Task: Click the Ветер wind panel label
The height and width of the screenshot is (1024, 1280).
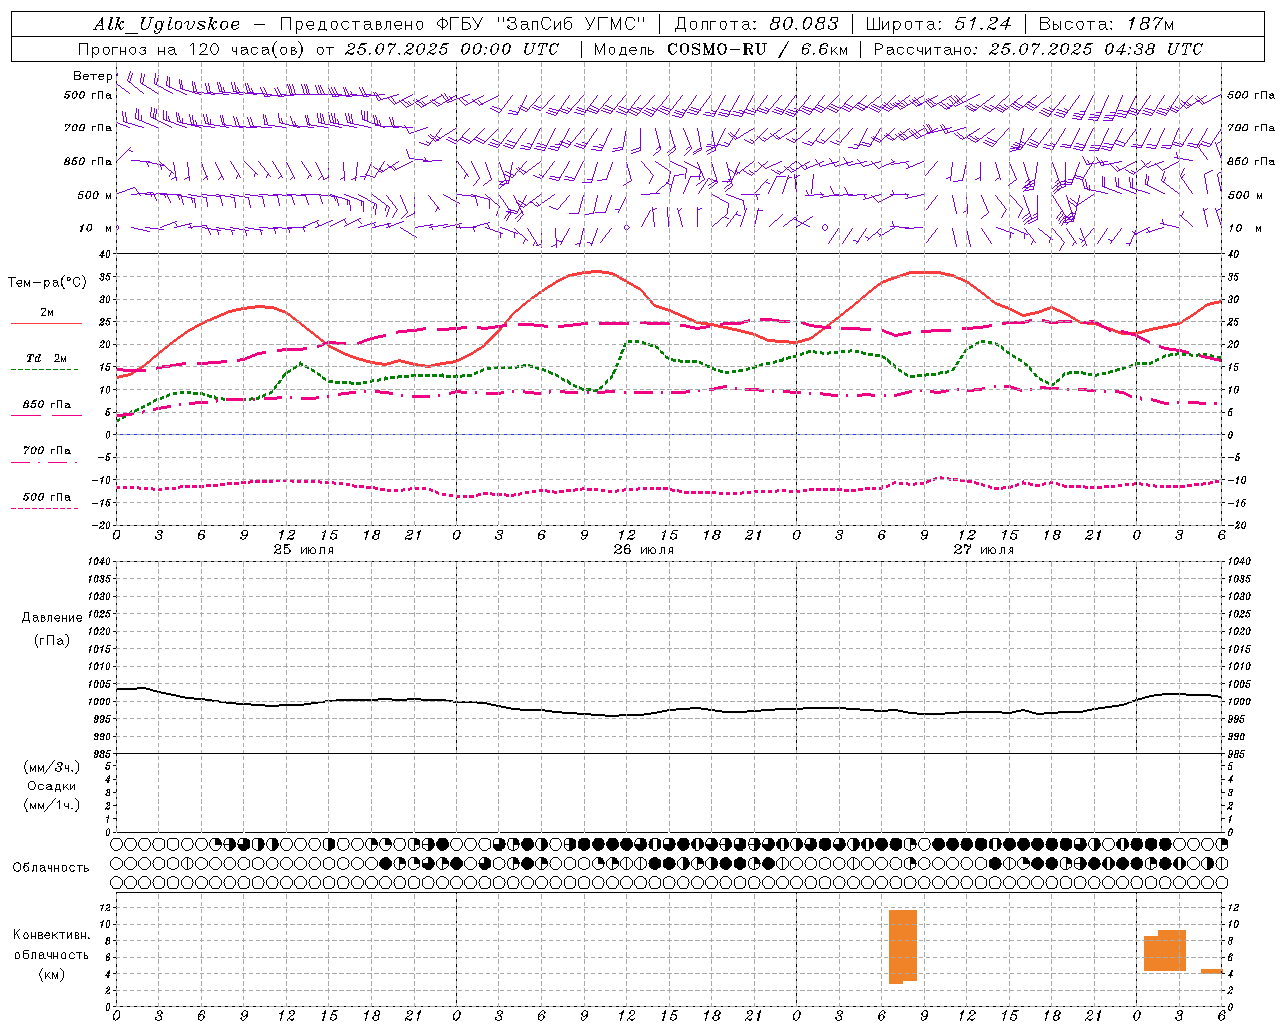Action: 93,76
